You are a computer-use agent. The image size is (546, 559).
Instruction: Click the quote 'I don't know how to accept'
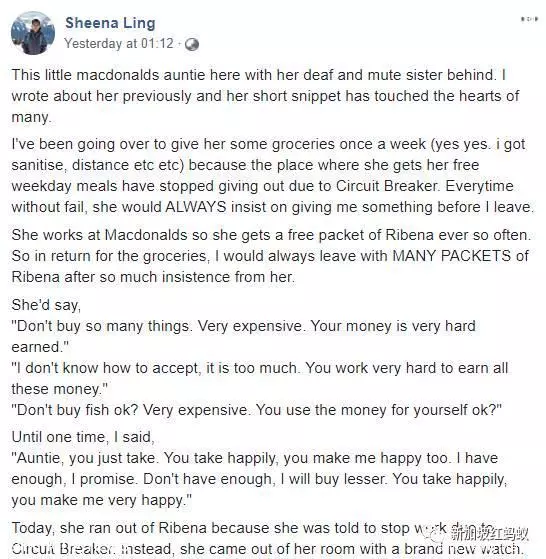[x=259, y=378]
